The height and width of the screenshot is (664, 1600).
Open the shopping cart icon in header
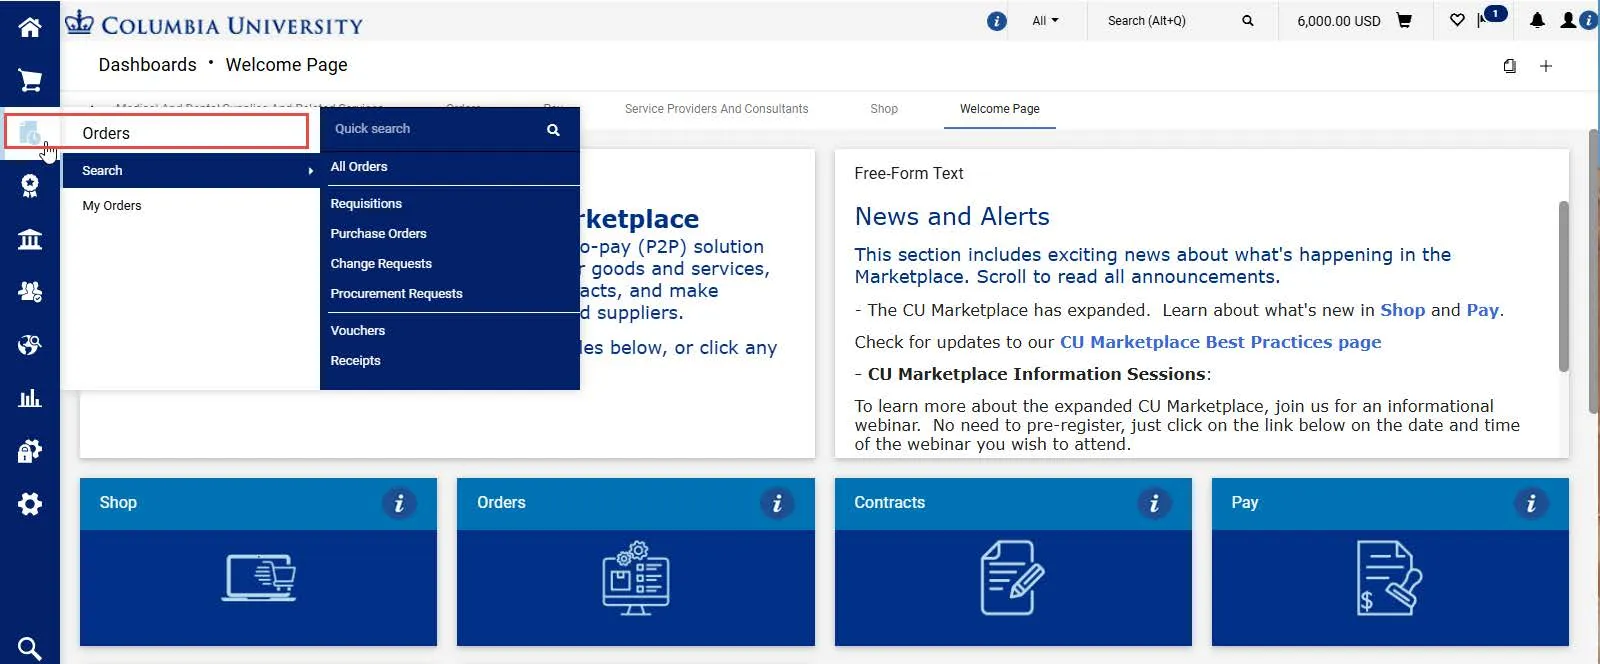1404,20
